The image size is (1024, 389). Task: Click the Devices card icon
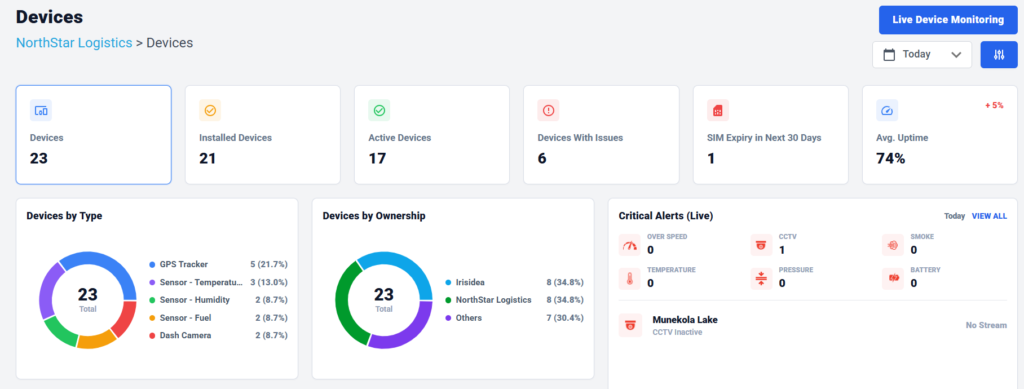coord(40,110)
